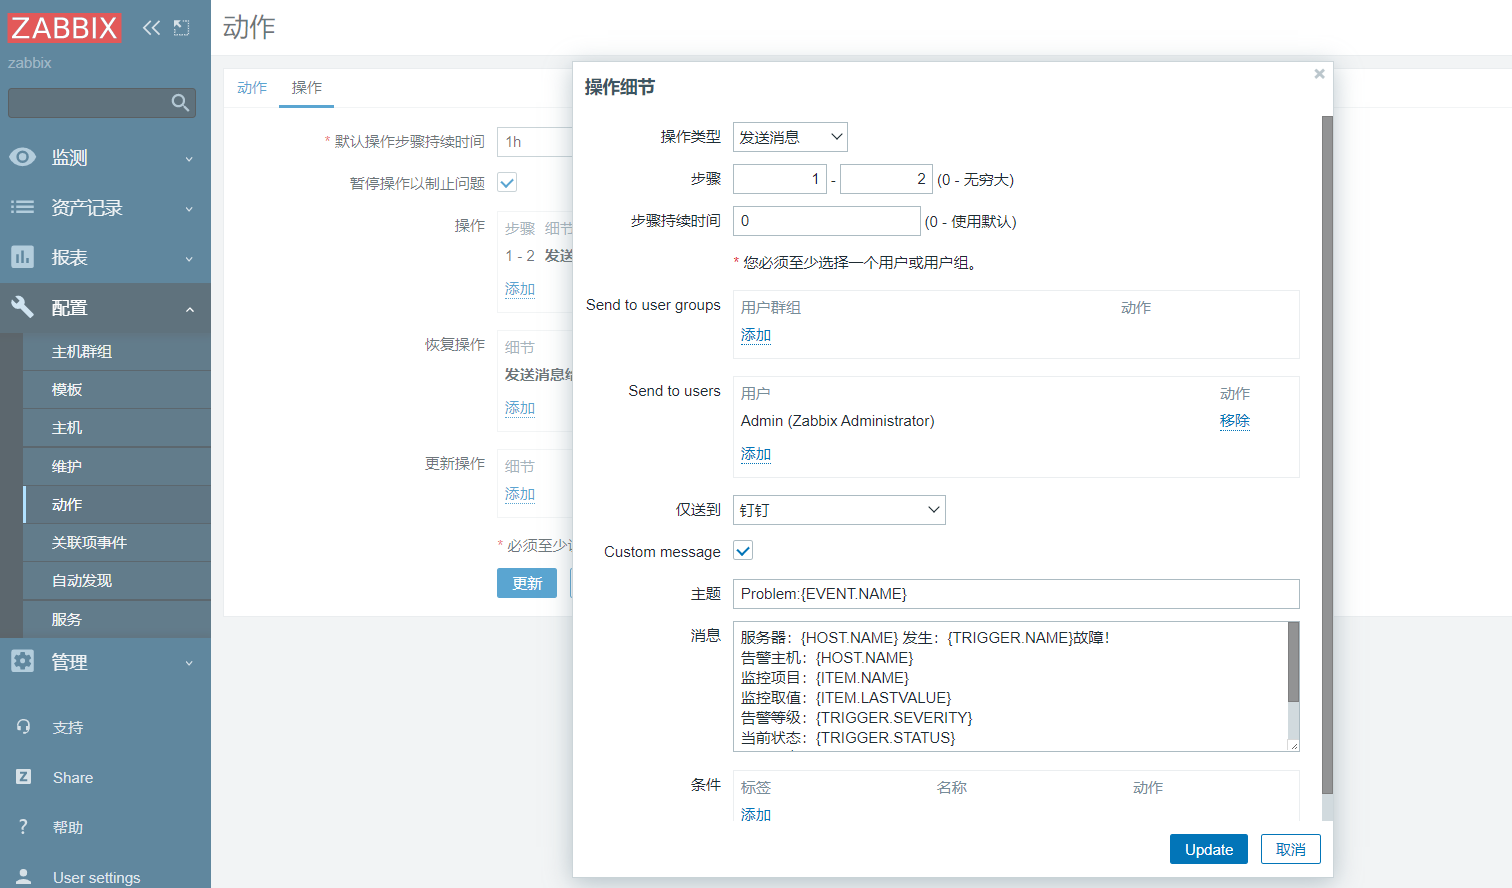
Task: Click the person icon for User settings
Action: 23,876
